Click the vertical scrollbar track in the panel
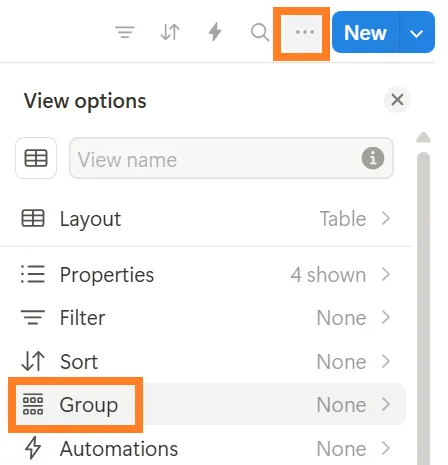Screen dimensions: 448x465 click(x=423, y=308)
